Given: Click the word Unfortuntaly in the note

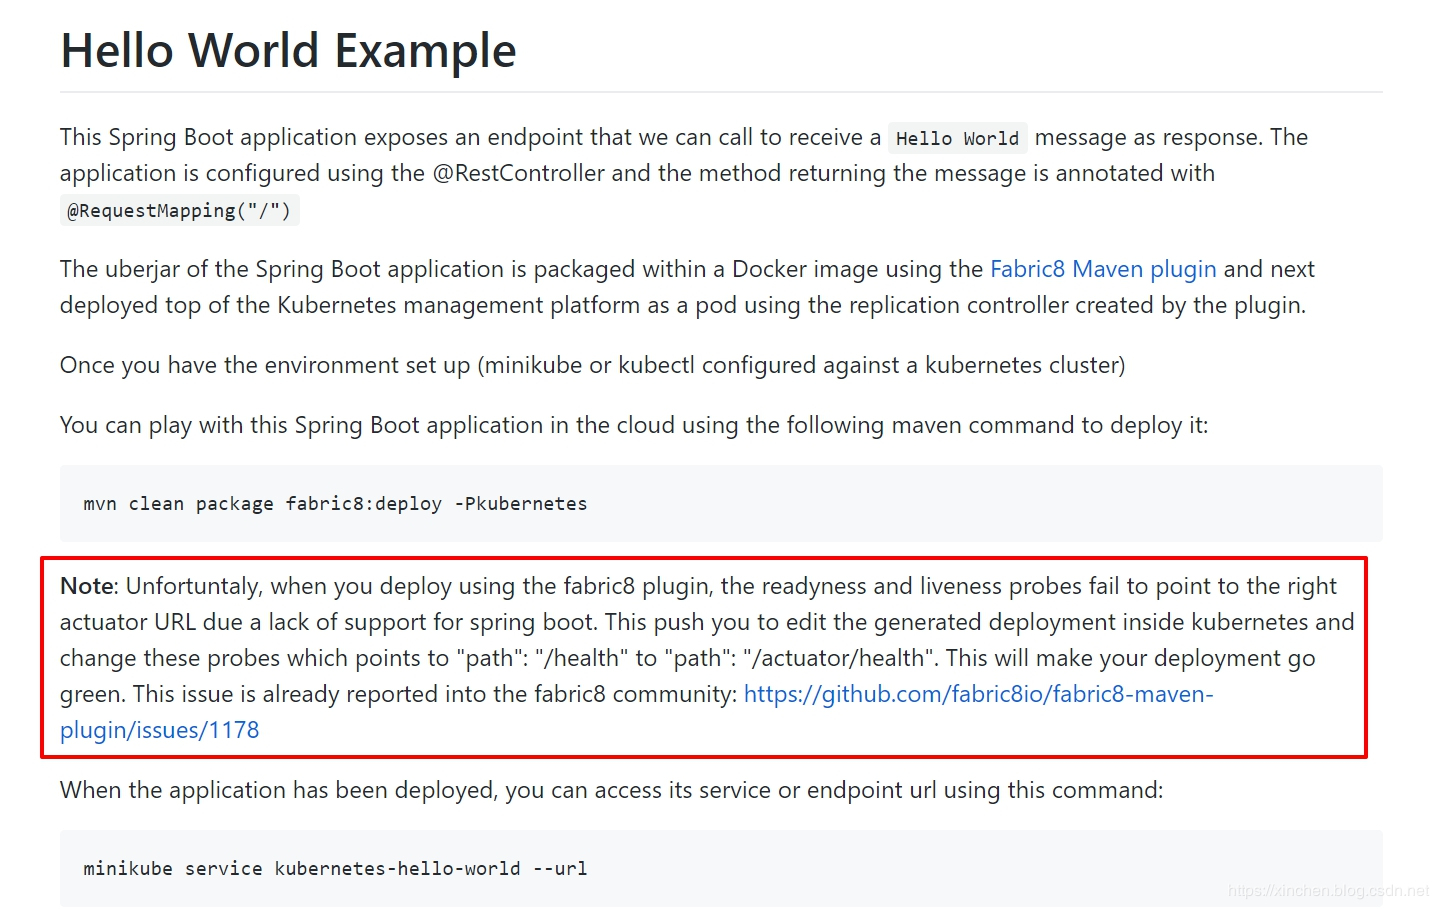Looking at the screenshot, I should 193,586.
